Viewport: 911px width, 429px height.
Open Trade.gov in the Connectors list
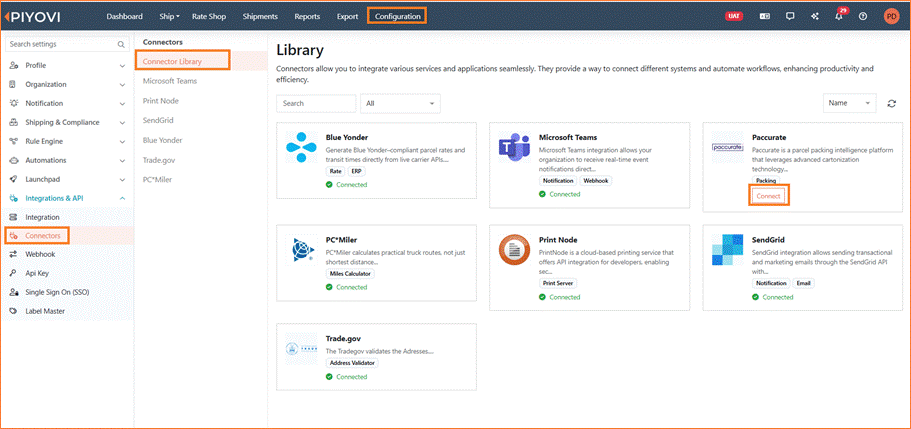(x=159, y=160)
